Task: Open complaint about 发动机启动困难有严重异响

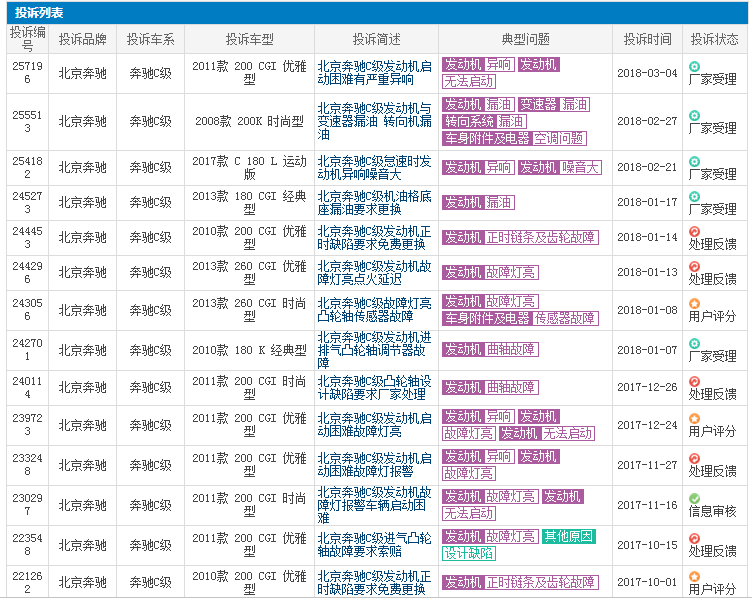Action: point(375,73)
